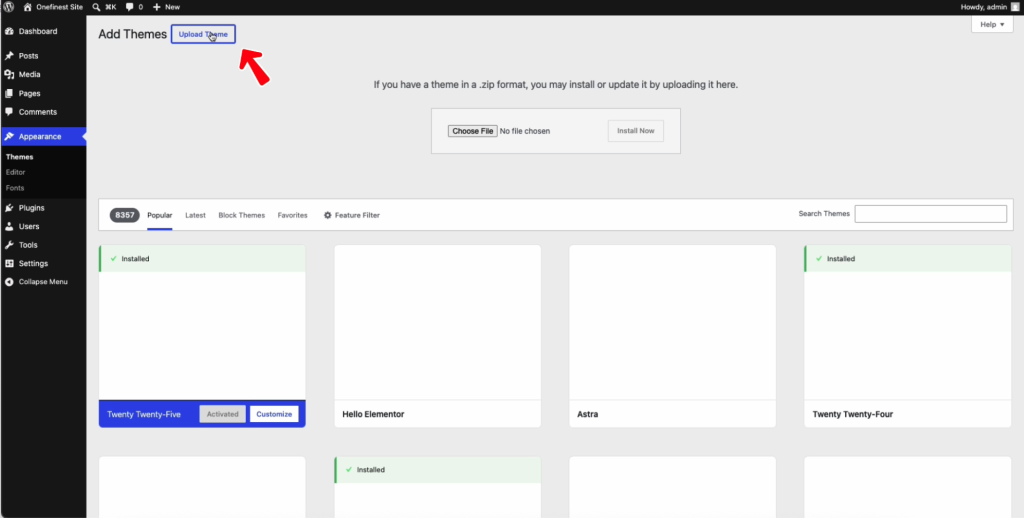Click the Users person icon
The width and height of the screenshot is (1024, 518).
[x=9, y=227]
